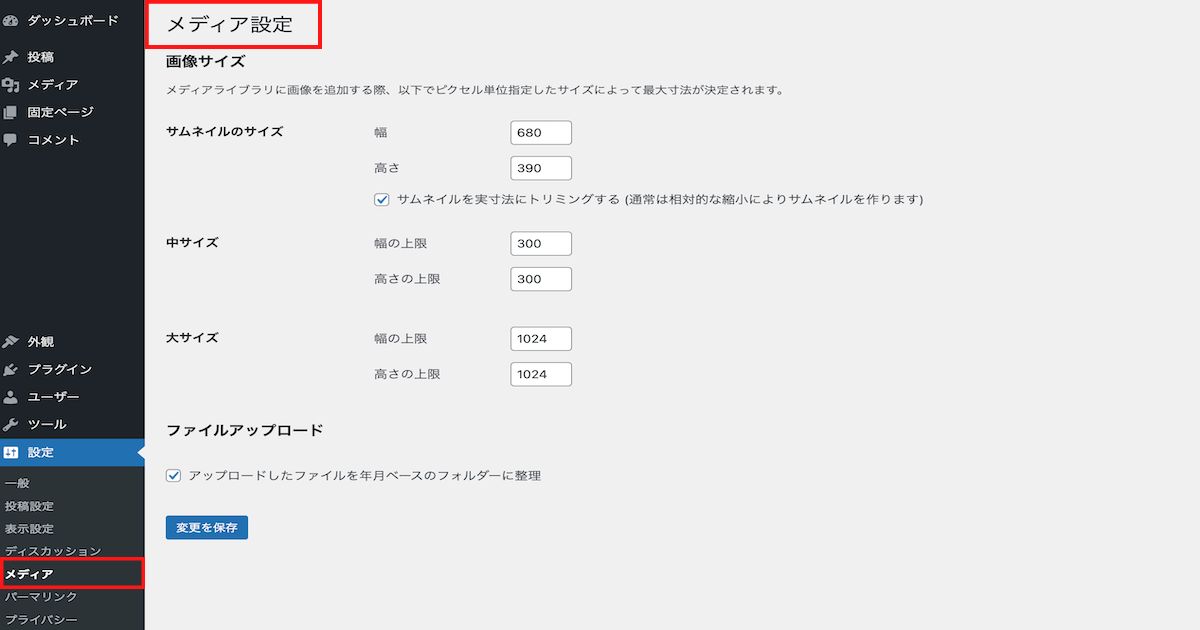Click the 中サイズ label
Screen dimensions: 1200x630
pos(192,242)
